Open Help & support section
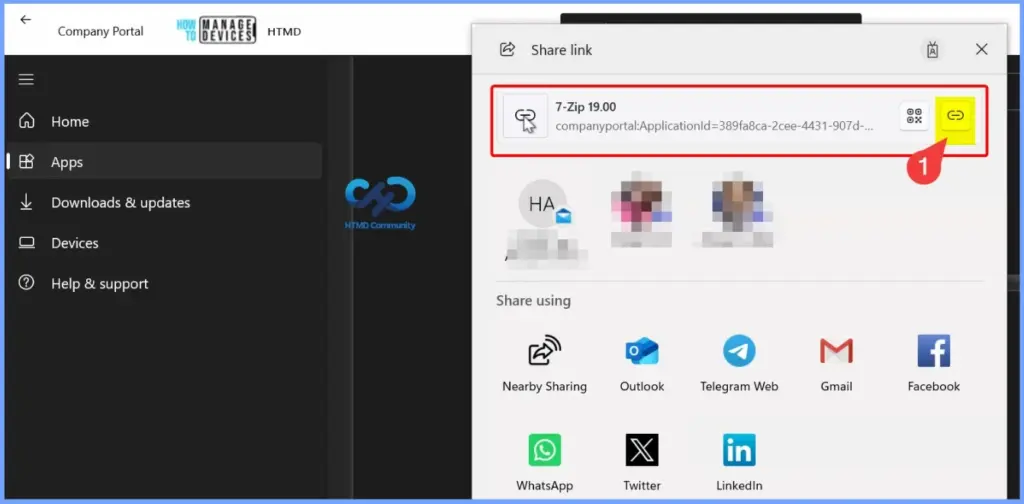1024x504 pixels. [164, 283]
